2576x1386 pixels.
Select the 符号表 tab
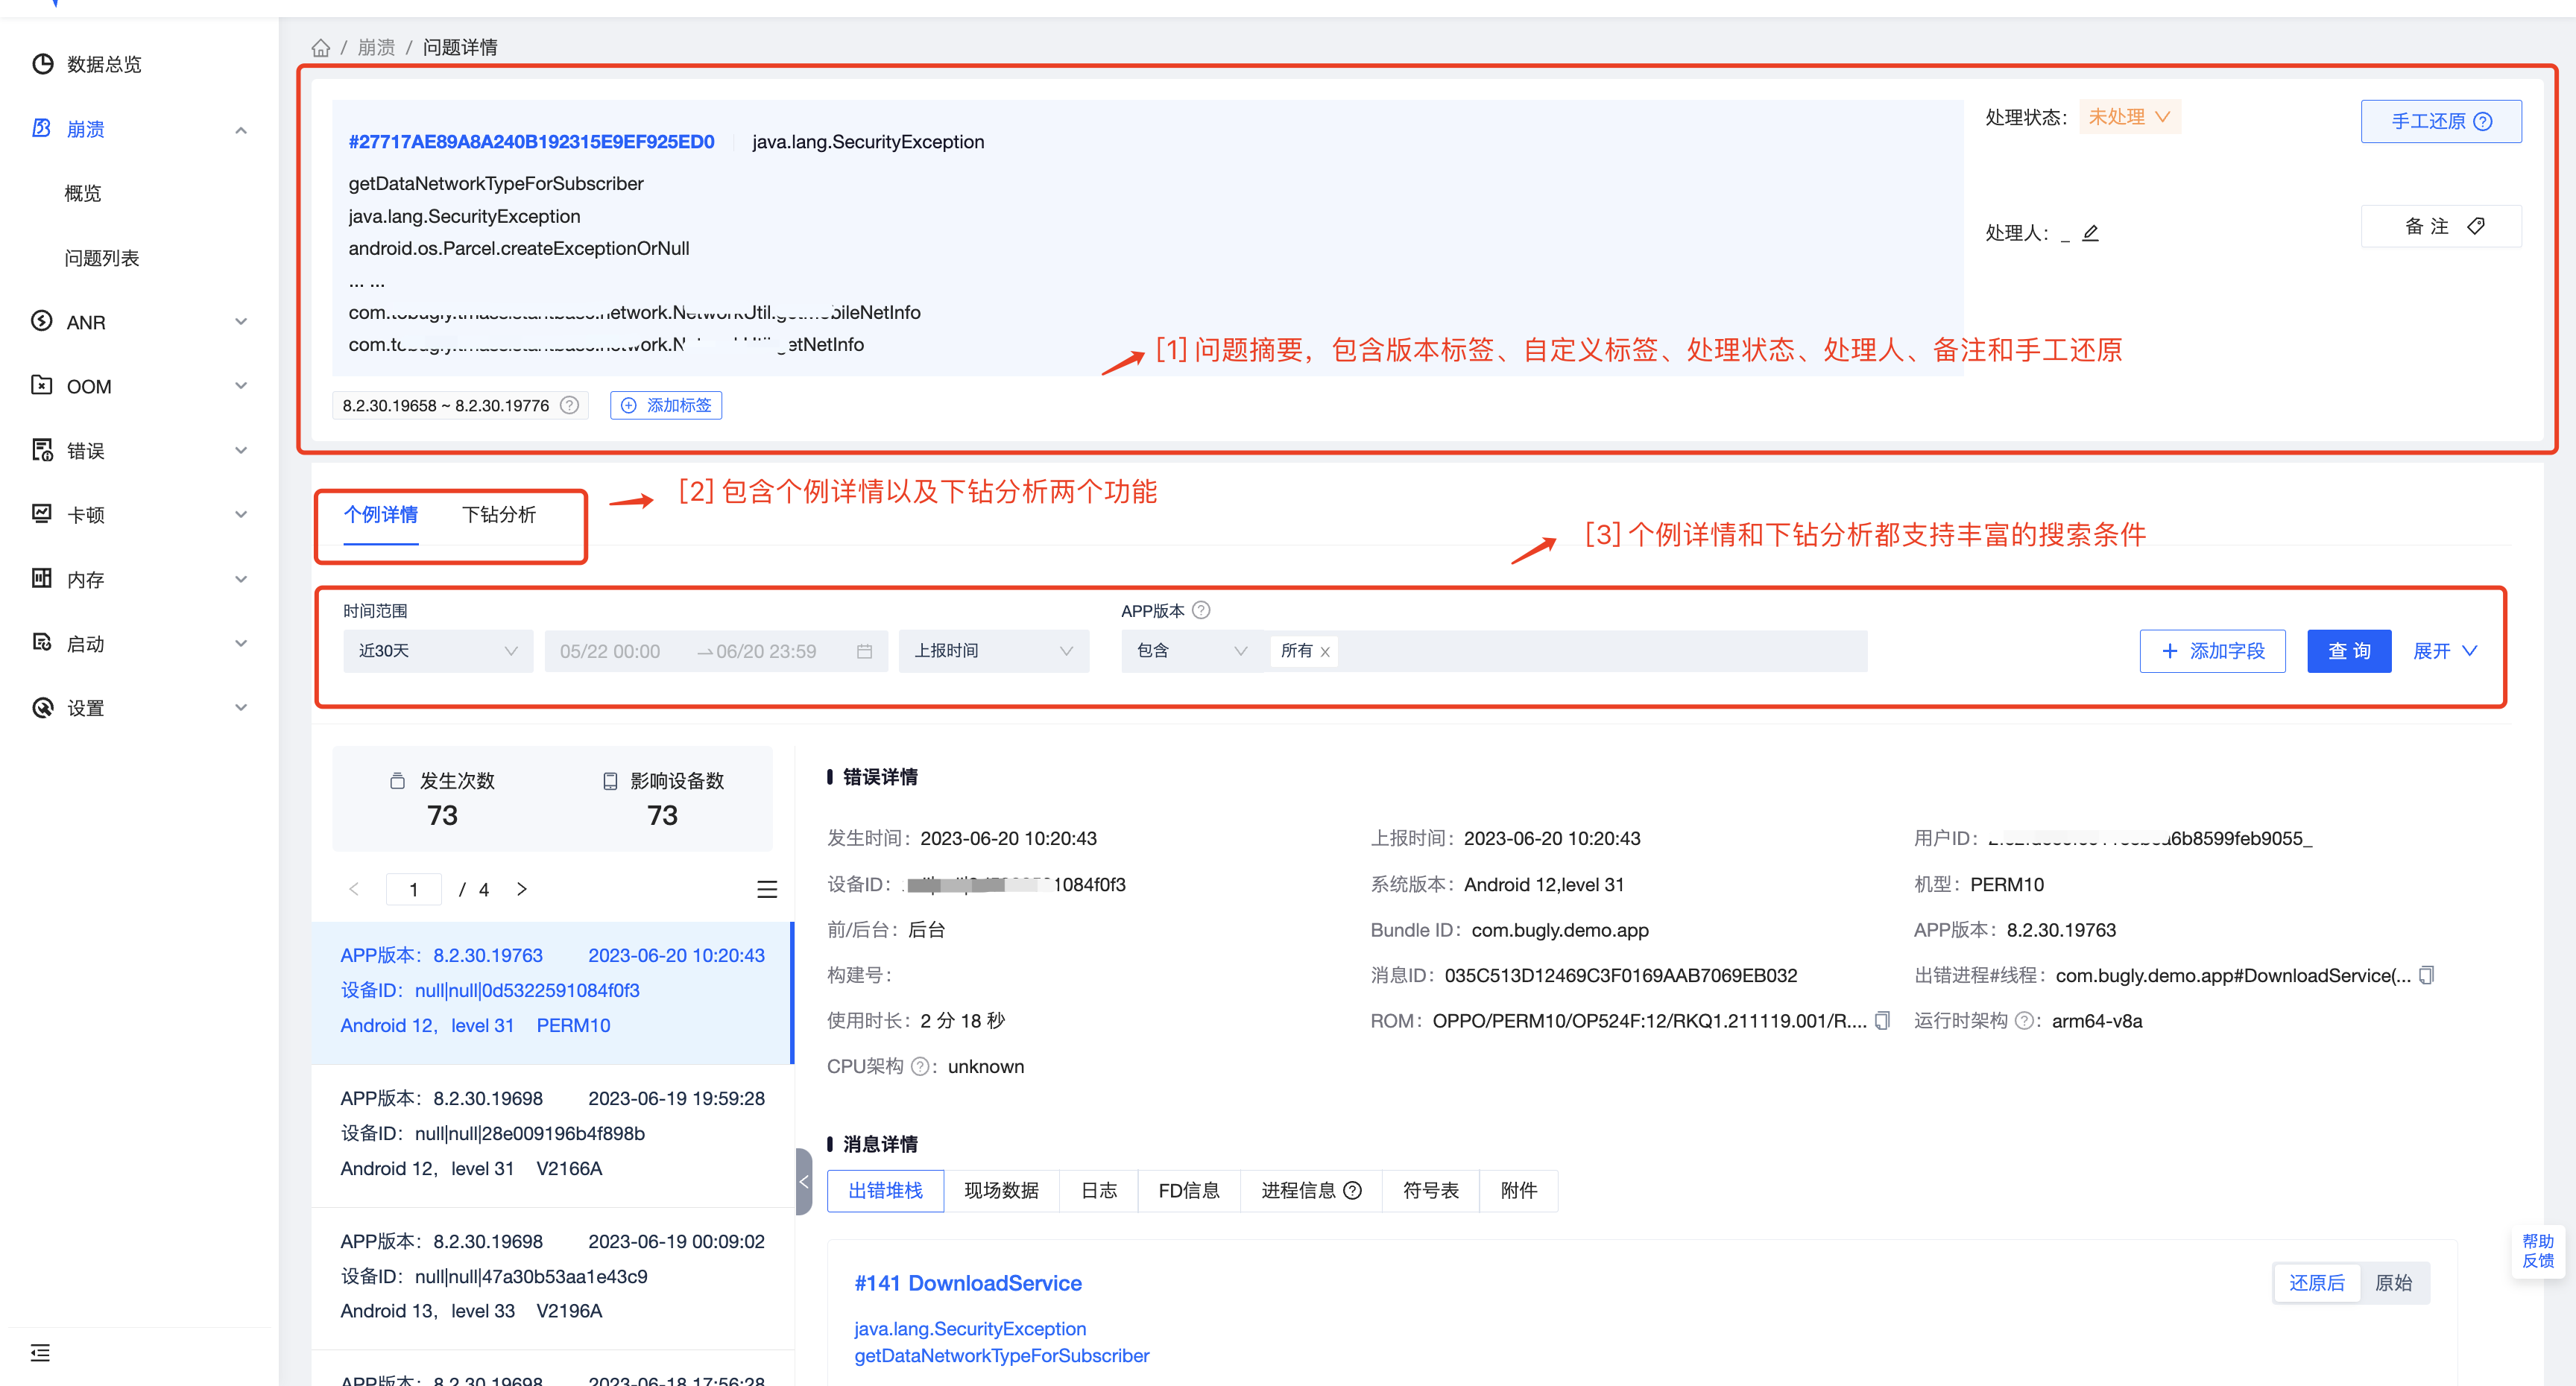1430,1190
